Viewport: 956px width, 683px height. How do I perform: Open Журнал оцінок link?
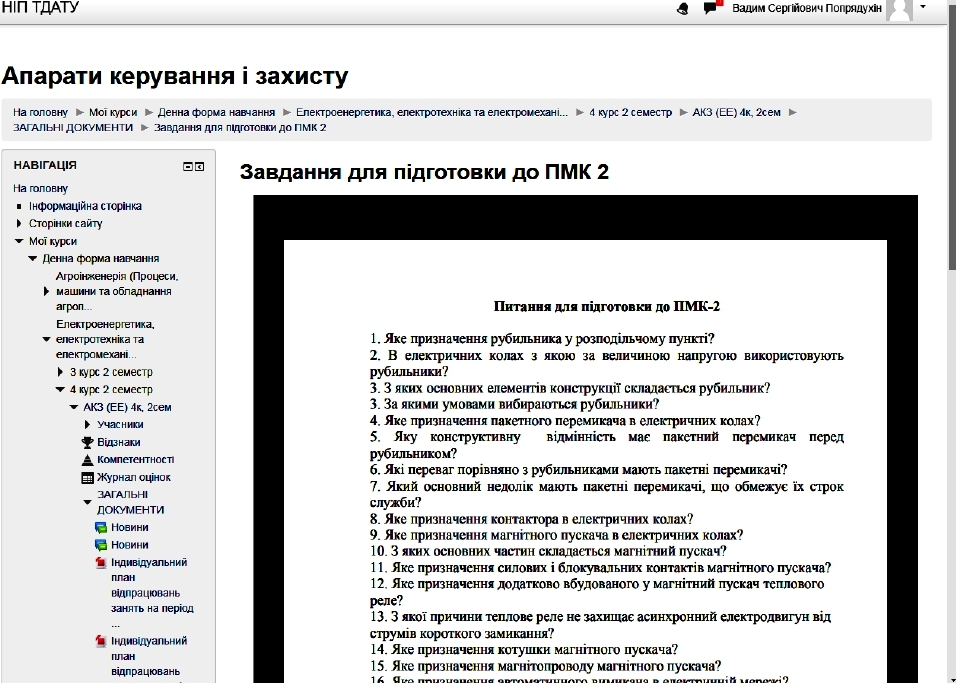point(134,477)
